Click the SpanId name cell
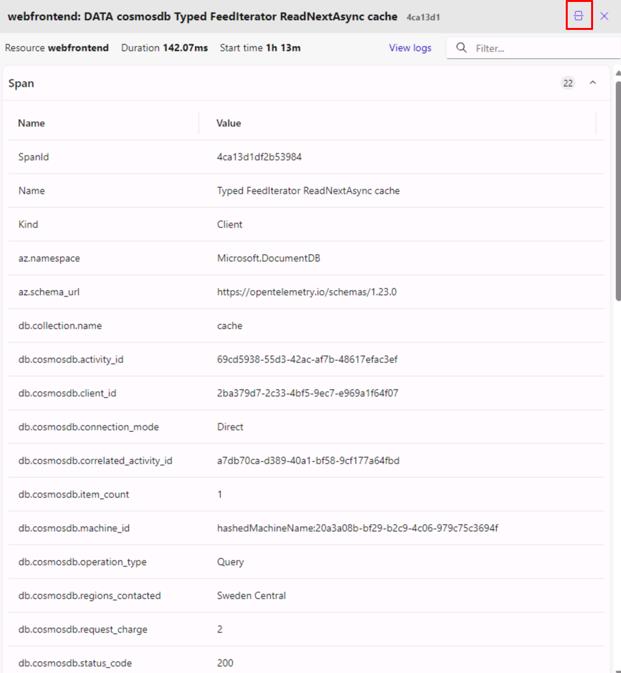The width and height of the screenshot is (621, 673). (x=33, y=157)
